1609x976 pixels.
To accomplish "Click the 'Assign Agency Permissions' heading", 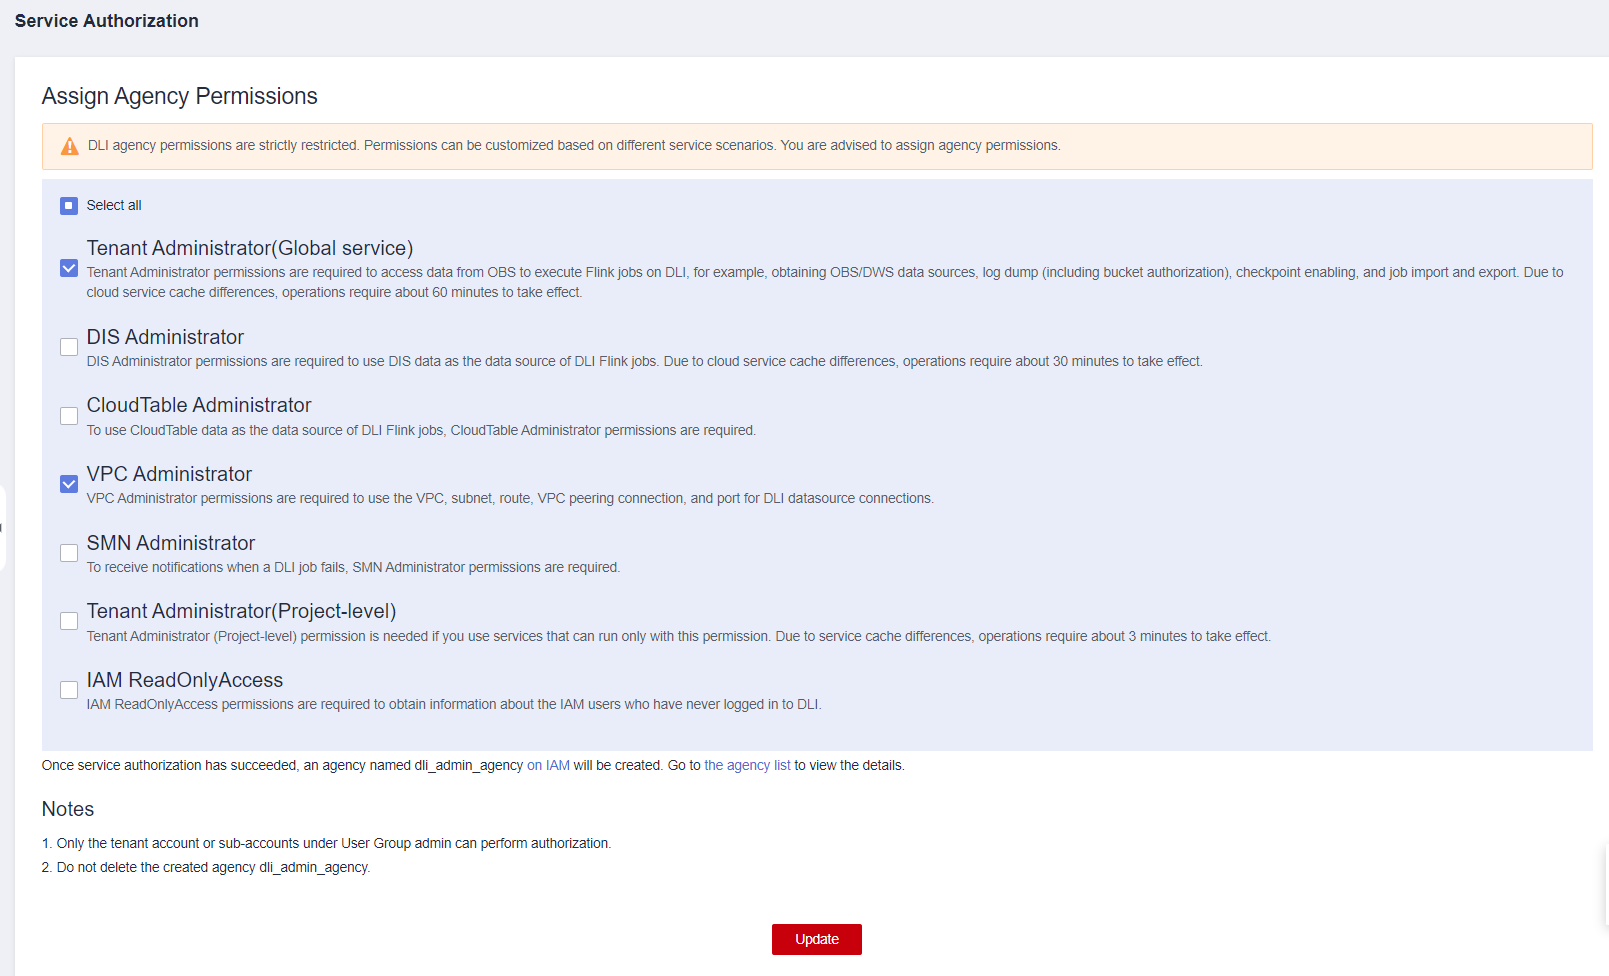I will (180, 96).
